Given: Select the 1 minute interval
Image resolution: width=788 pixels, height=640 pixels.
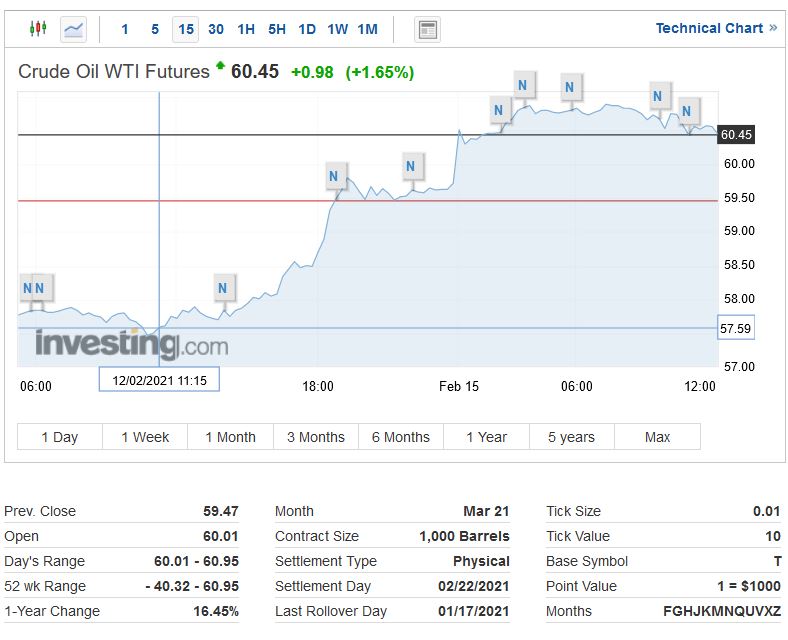Looking at the screenshot, I should 125,29.
